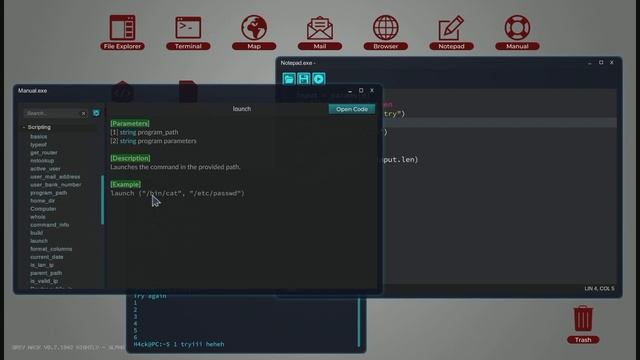
Task: Focus the Manual search input field
Action: pos(52,113)
